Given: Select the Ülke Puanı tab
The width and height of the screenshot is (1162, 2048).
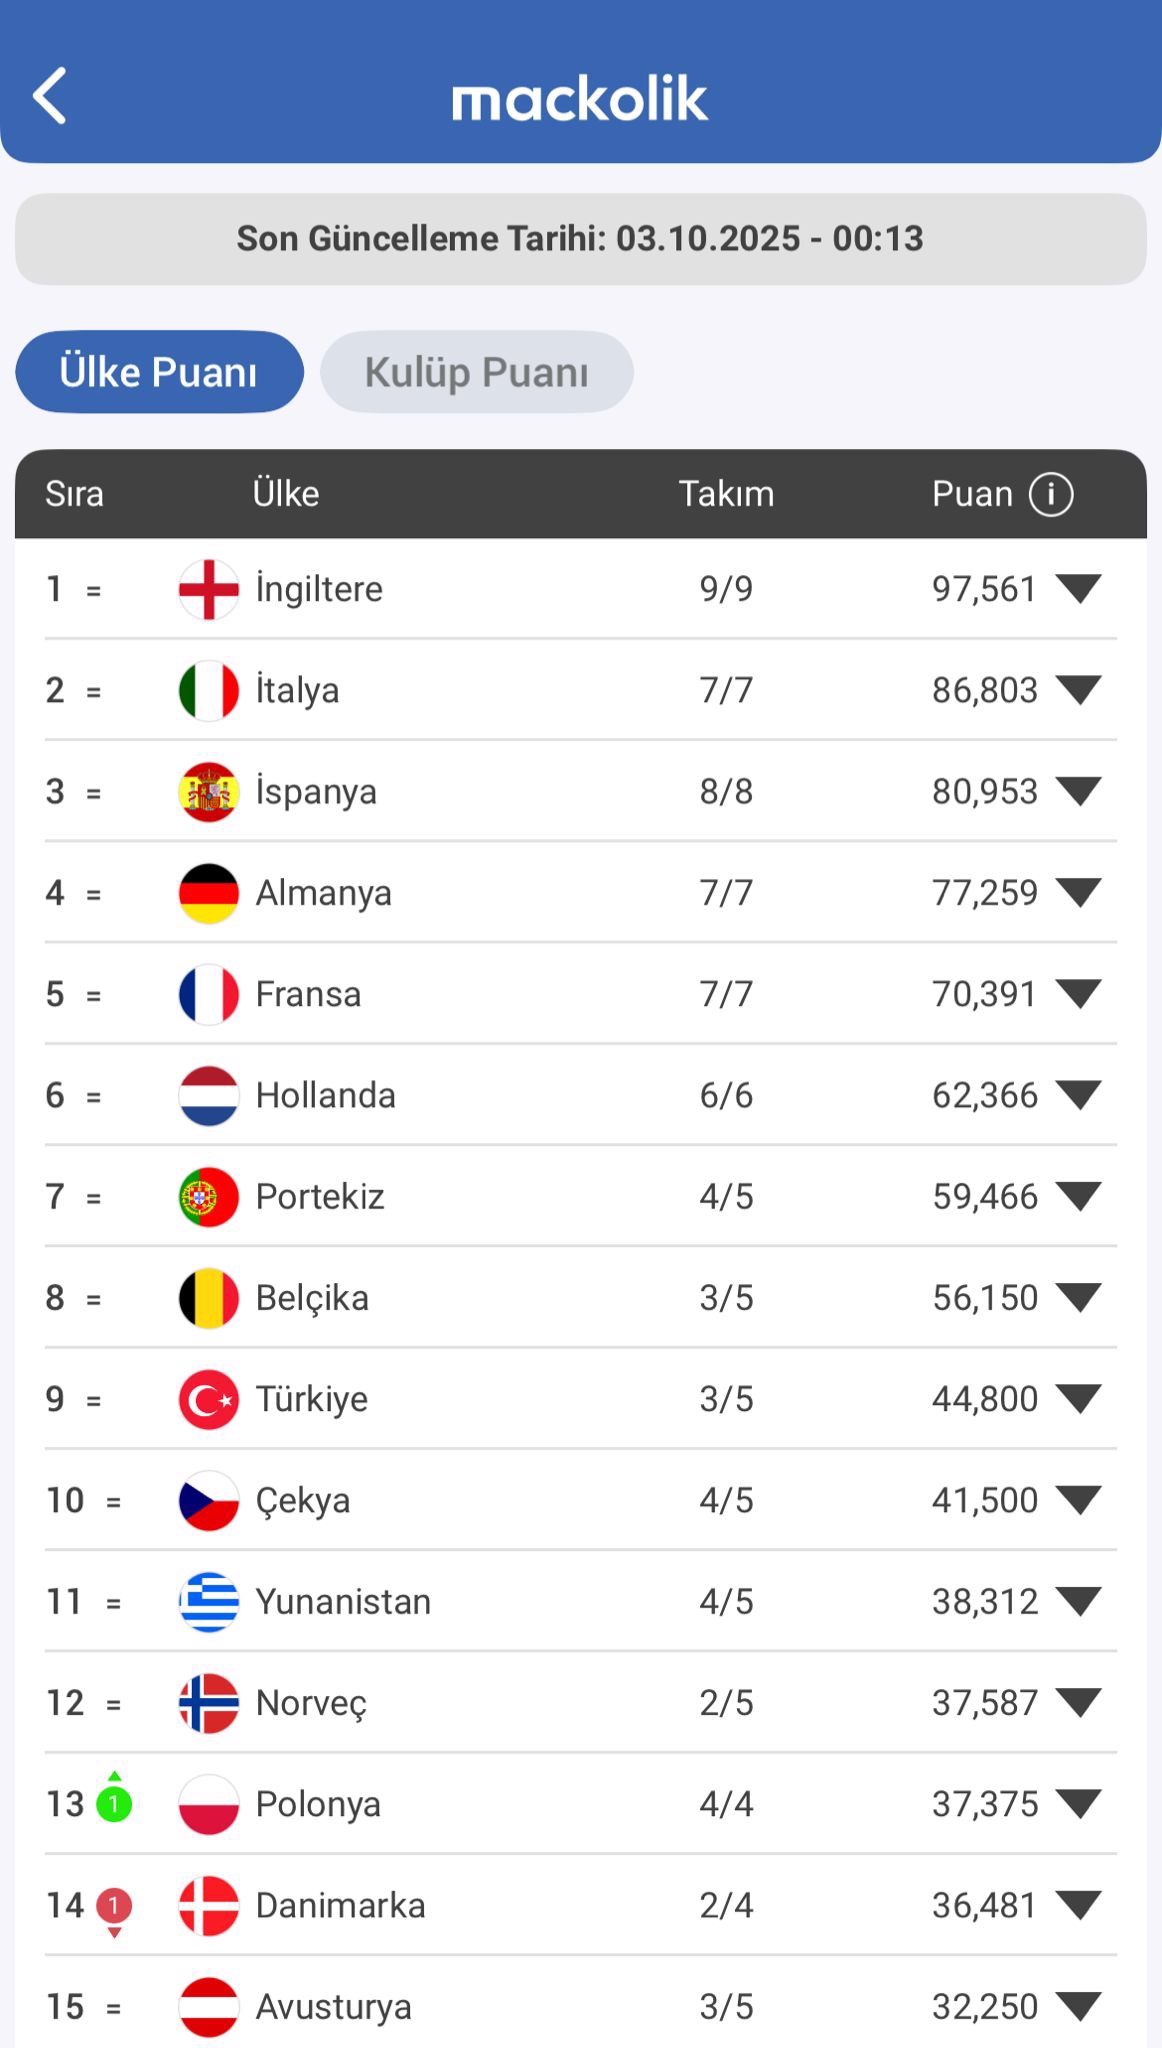Looking at the screenshot, I should coord(159,372).
